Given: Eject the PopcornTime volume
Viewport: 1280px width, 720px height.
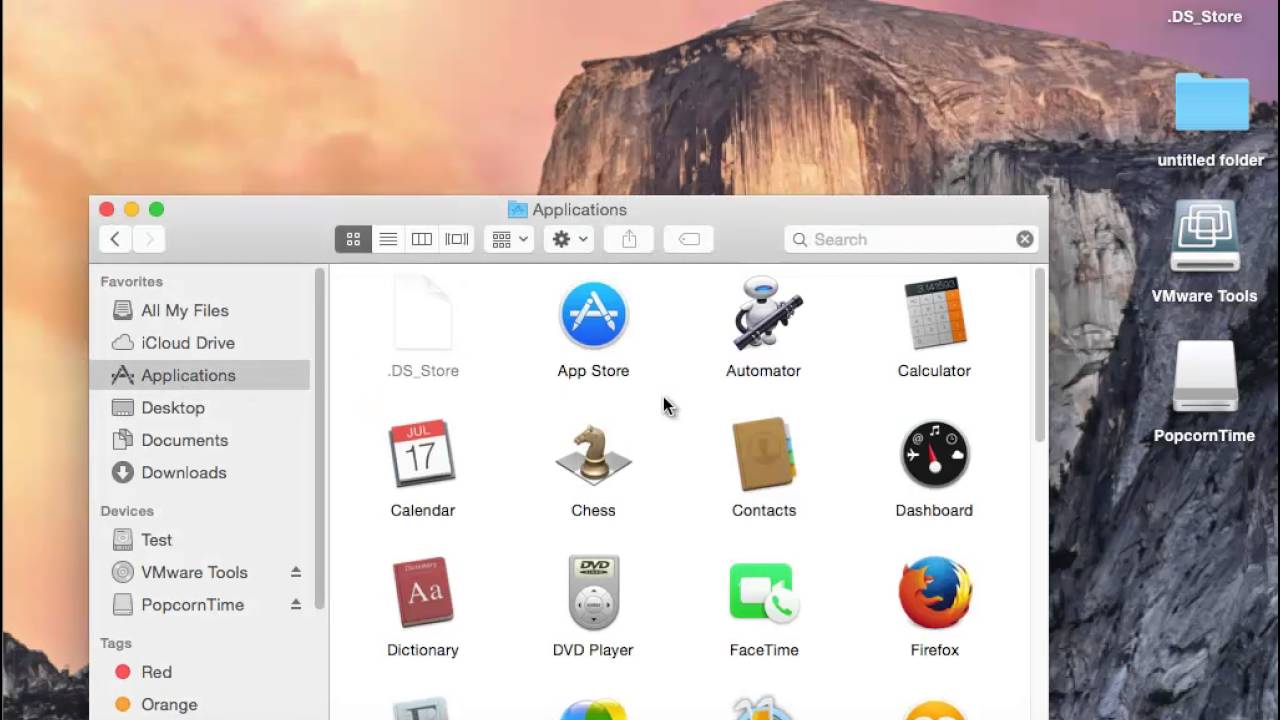Looking at the screenshot, I should pyautogui.click(x=296, y=604).
